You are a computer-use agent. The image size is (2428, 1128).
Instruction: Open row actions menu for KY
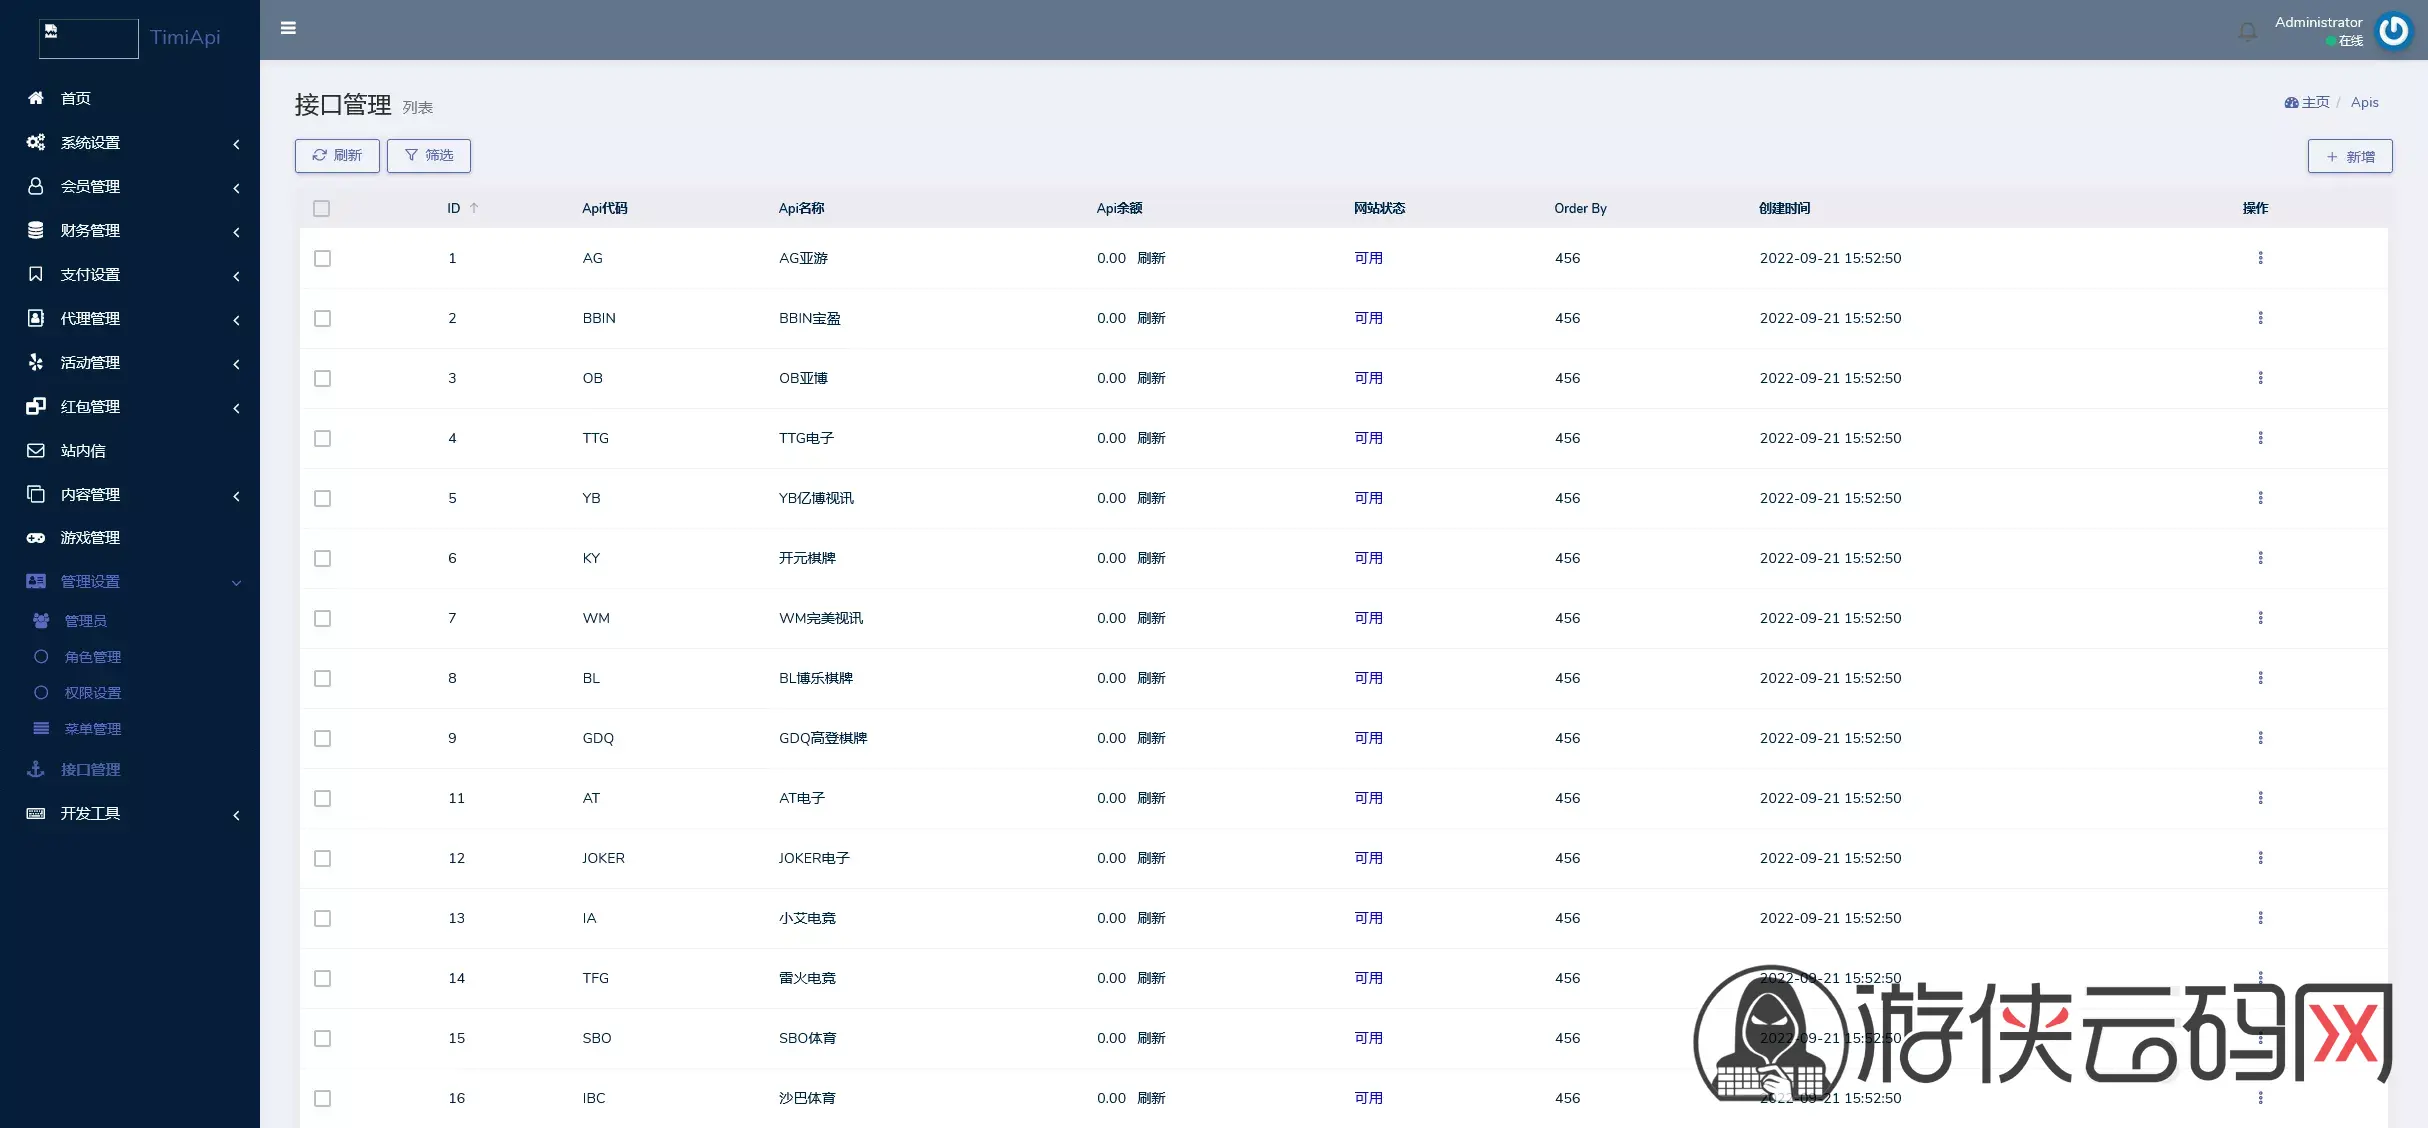[x=2260, y=558]
